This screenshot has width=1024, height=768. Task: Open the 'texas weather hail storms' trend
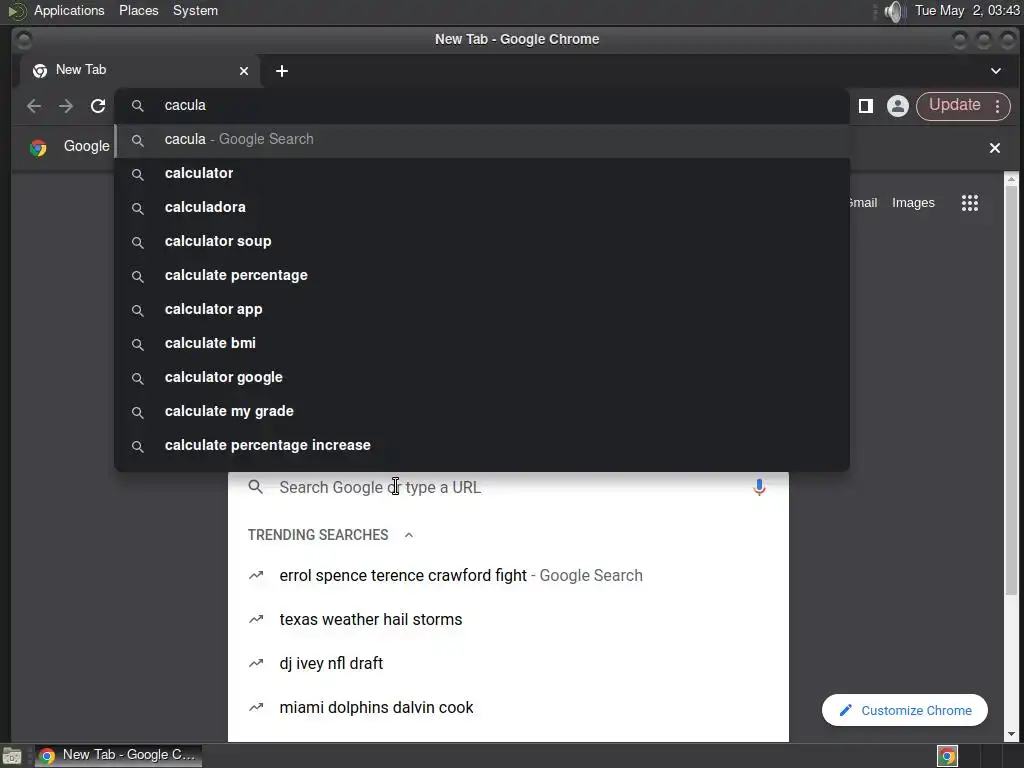click(508, 619)
